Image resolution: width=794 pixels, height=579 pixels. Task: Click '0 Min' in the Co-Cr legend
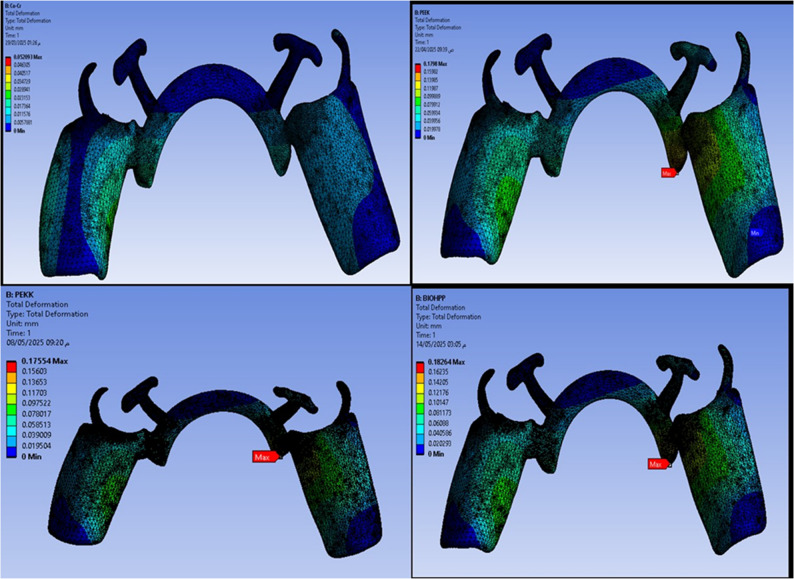(x=19, y=131)
